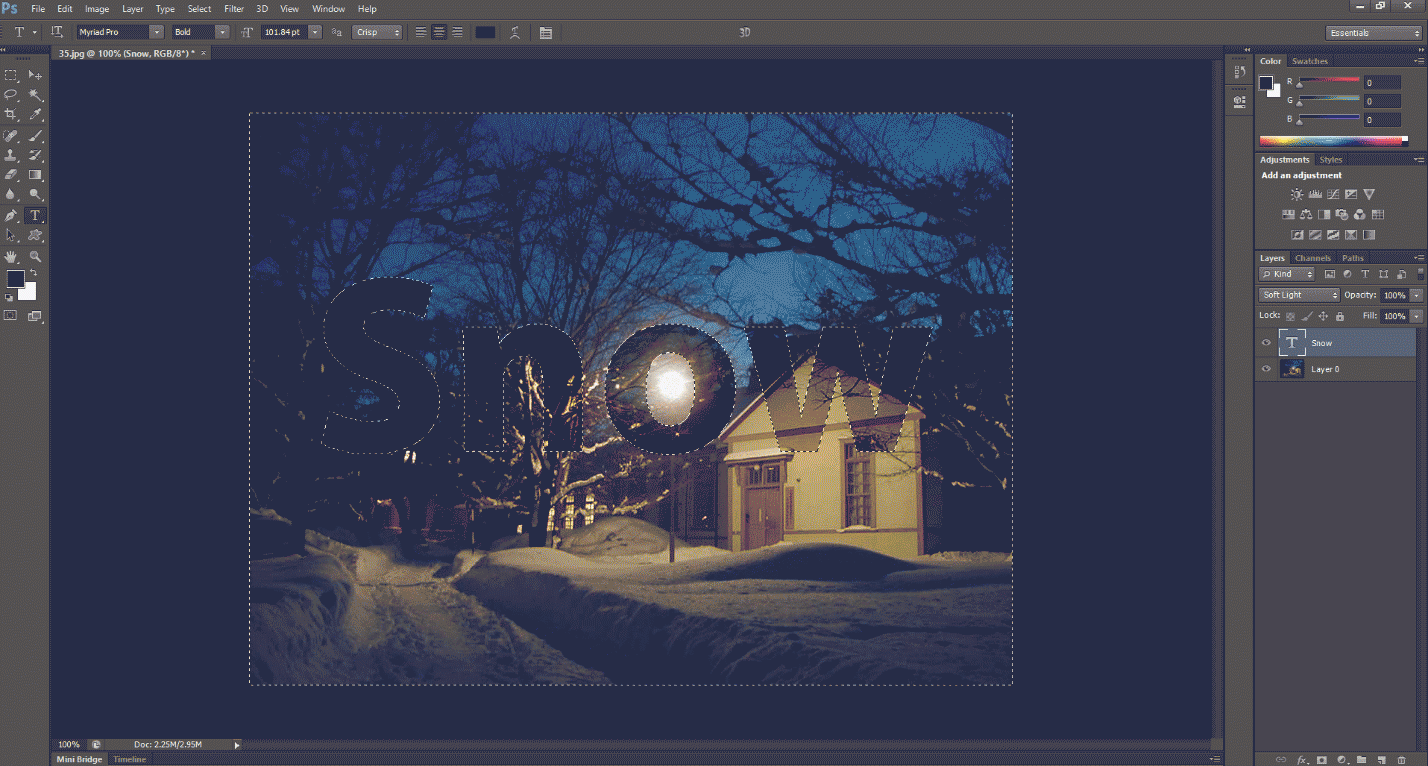Click the color spectrum ramp
The image size is (1428, 766).
tap(1333, 141)
